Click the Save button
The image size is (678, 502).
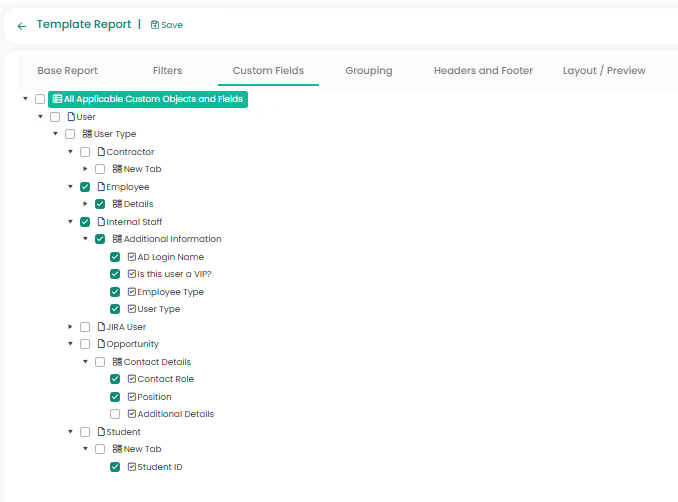tap(167, 25)
